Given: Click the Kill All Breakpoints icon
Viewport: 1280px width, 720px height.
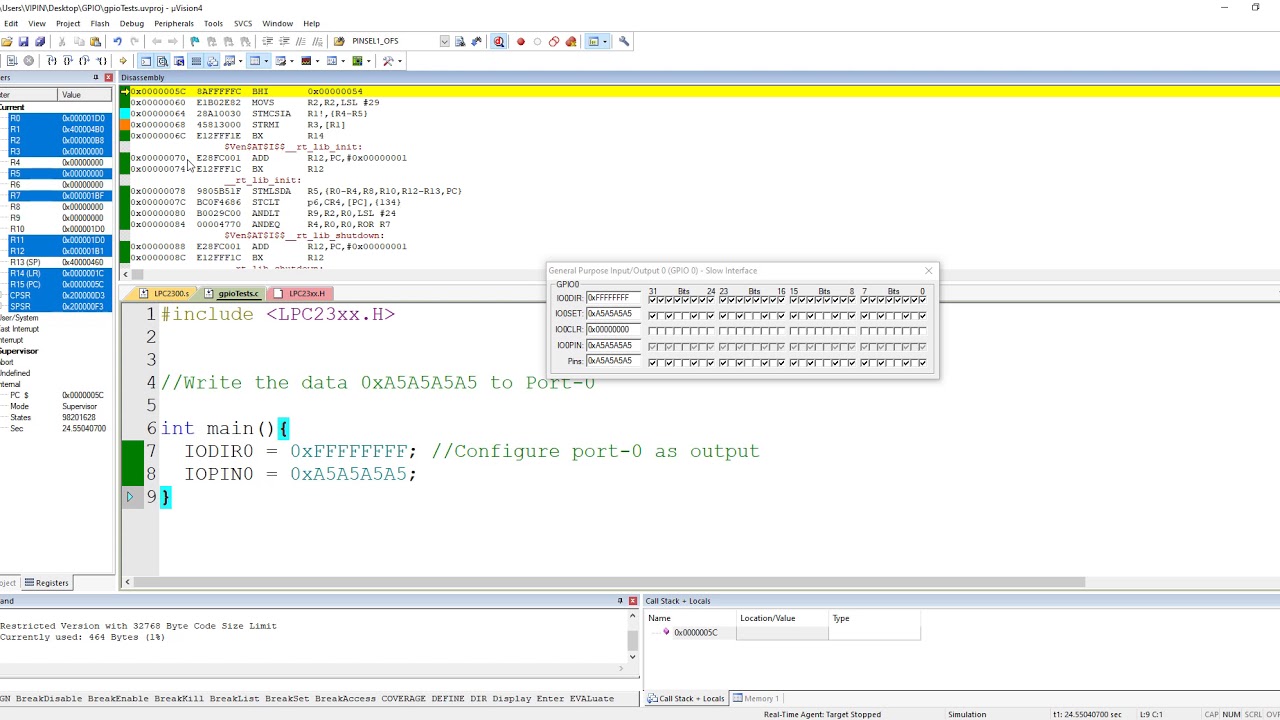Looking at the screenshot, I should [570, 41].
